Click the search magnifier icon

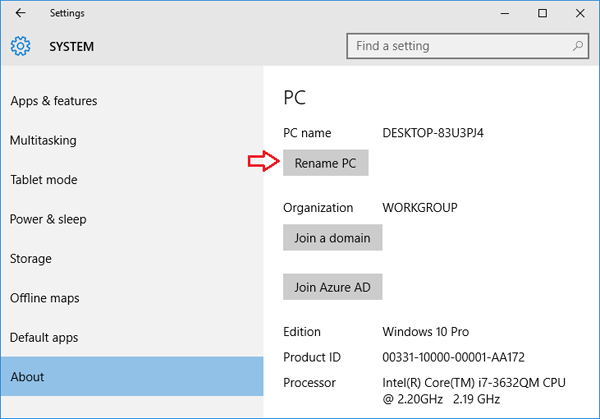click(578, 46)
